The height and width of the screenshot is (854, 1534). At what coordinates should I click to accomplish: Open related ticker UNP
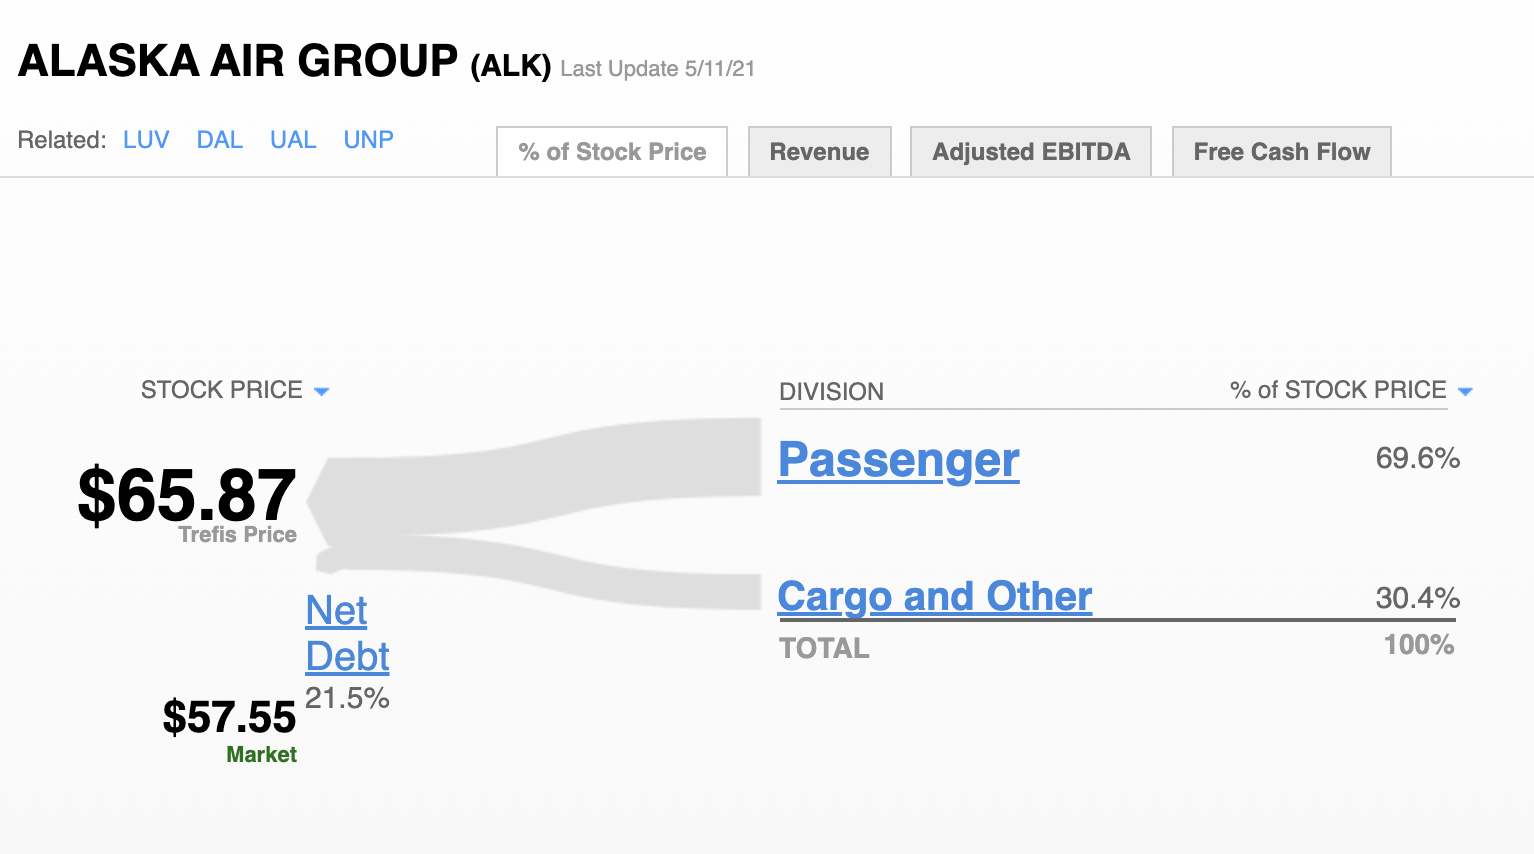coord(368,140)
